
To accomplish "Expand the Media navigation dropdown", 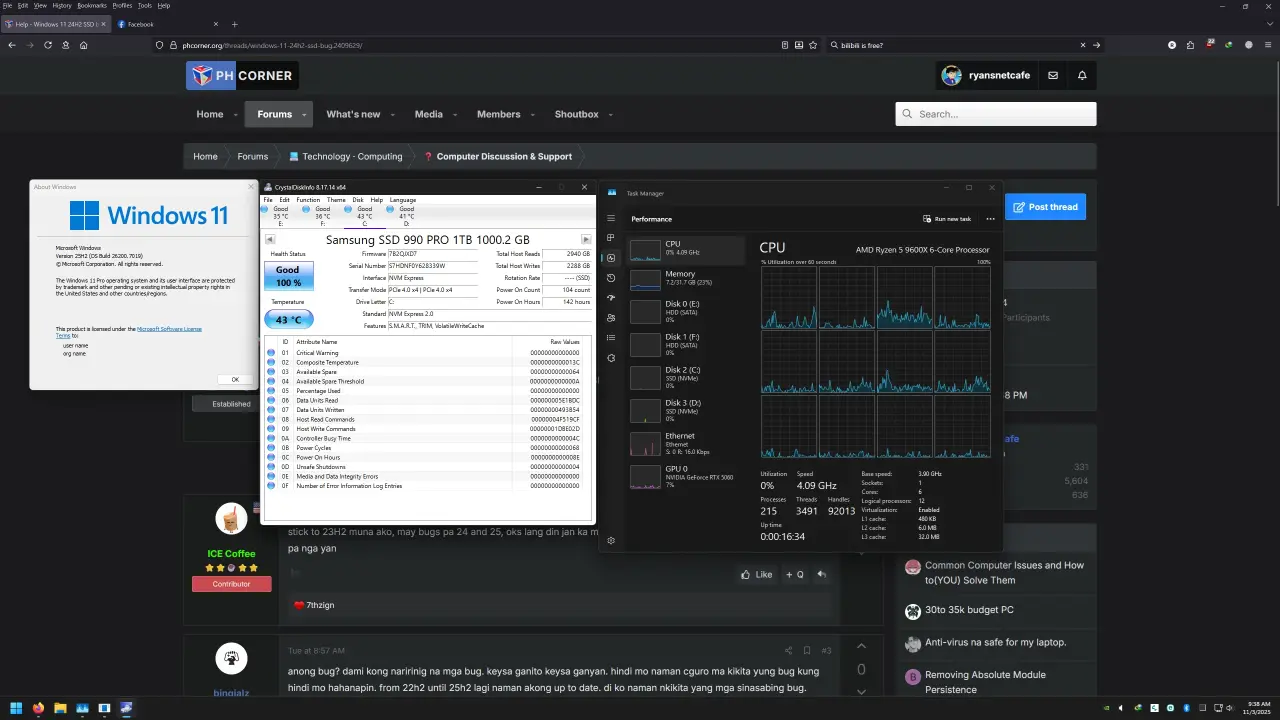I will tap(454, 115).
